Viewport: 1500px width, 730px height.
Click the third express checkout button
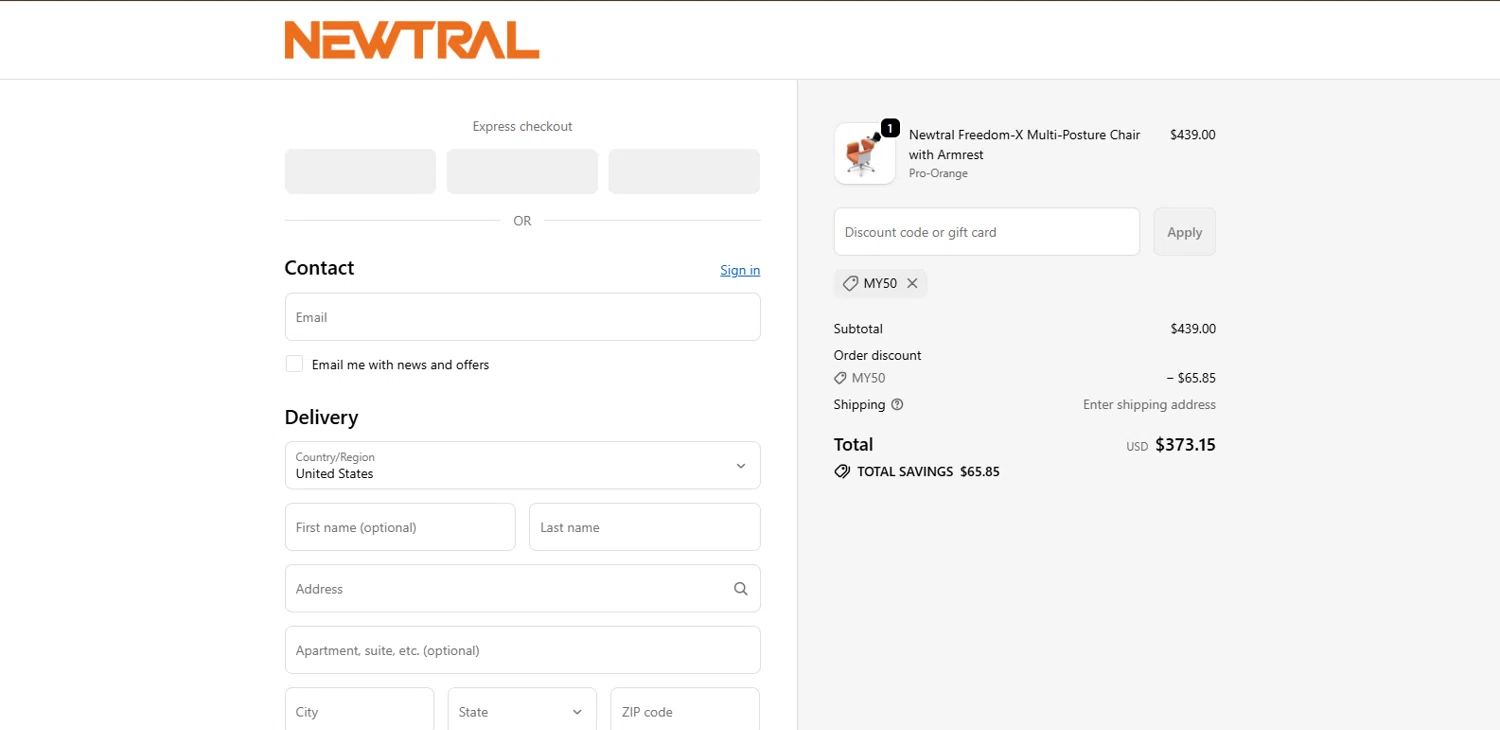pyautogui.click(x=684, y=171)
